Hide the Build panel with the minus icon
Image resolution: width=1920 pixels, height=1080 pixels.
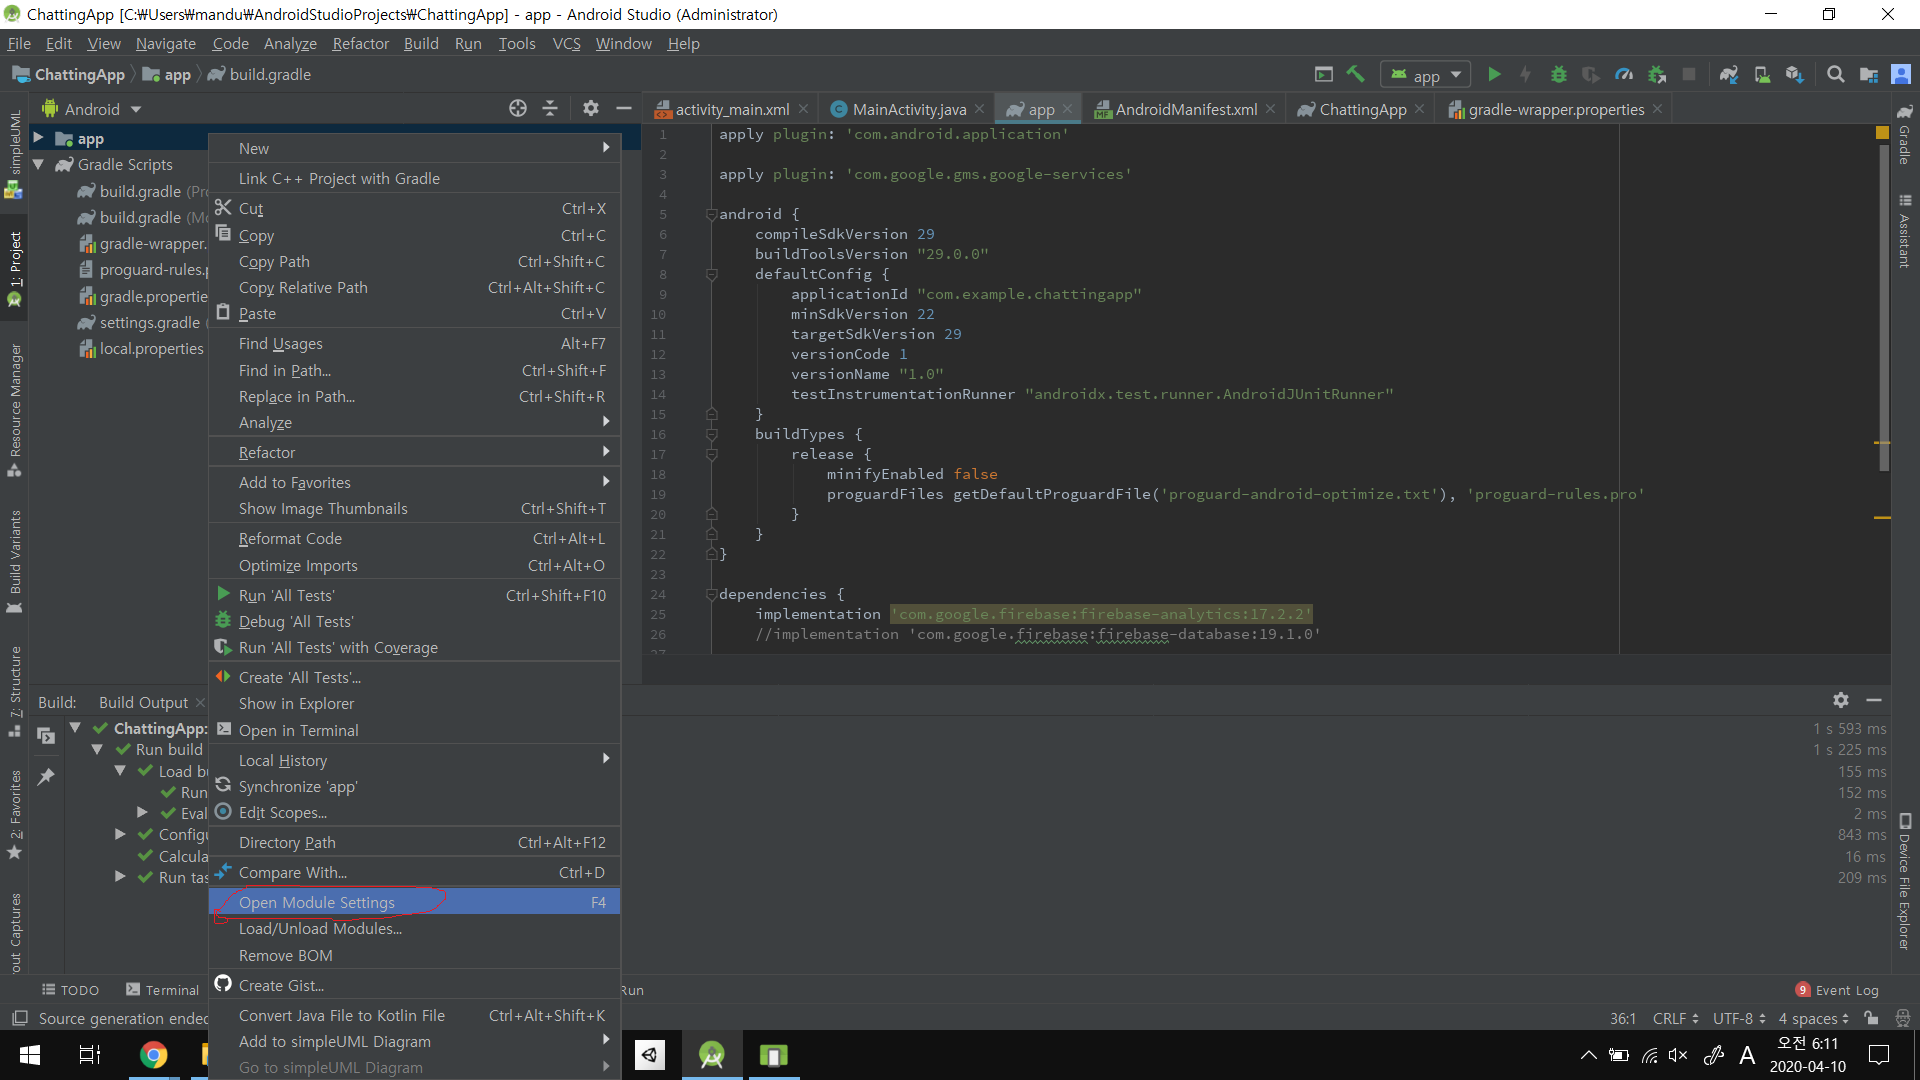coord(1874,700)
